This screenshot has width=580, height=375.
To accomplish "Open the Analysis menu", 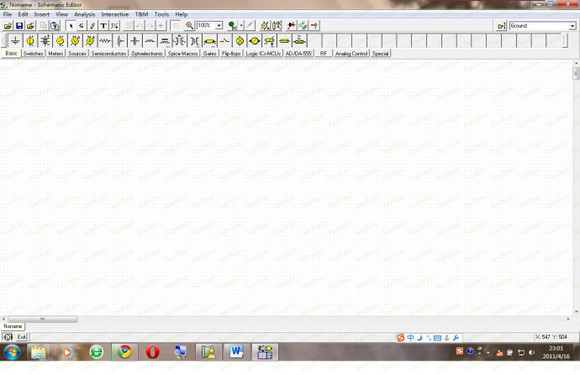I will point(84,14).
